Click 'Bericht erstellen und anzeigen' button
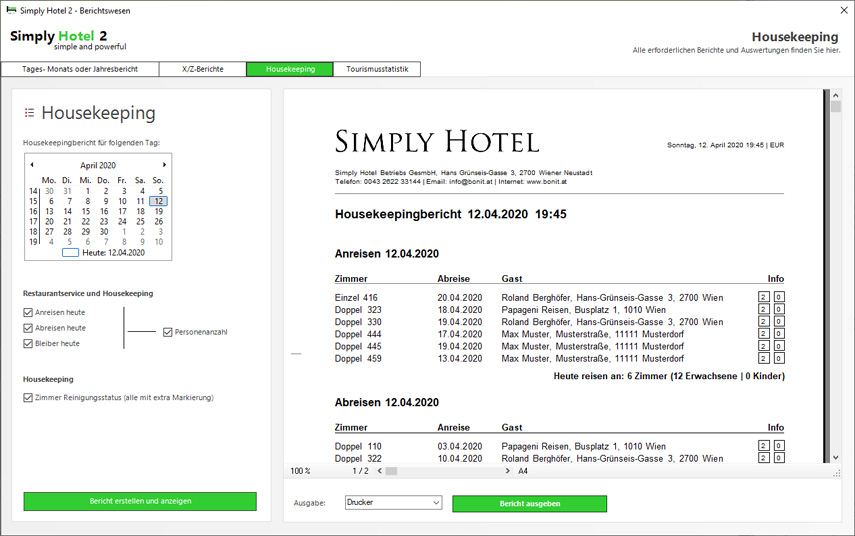Image resolution: width=855 pixels, height=536 pixels. point(140,501)
